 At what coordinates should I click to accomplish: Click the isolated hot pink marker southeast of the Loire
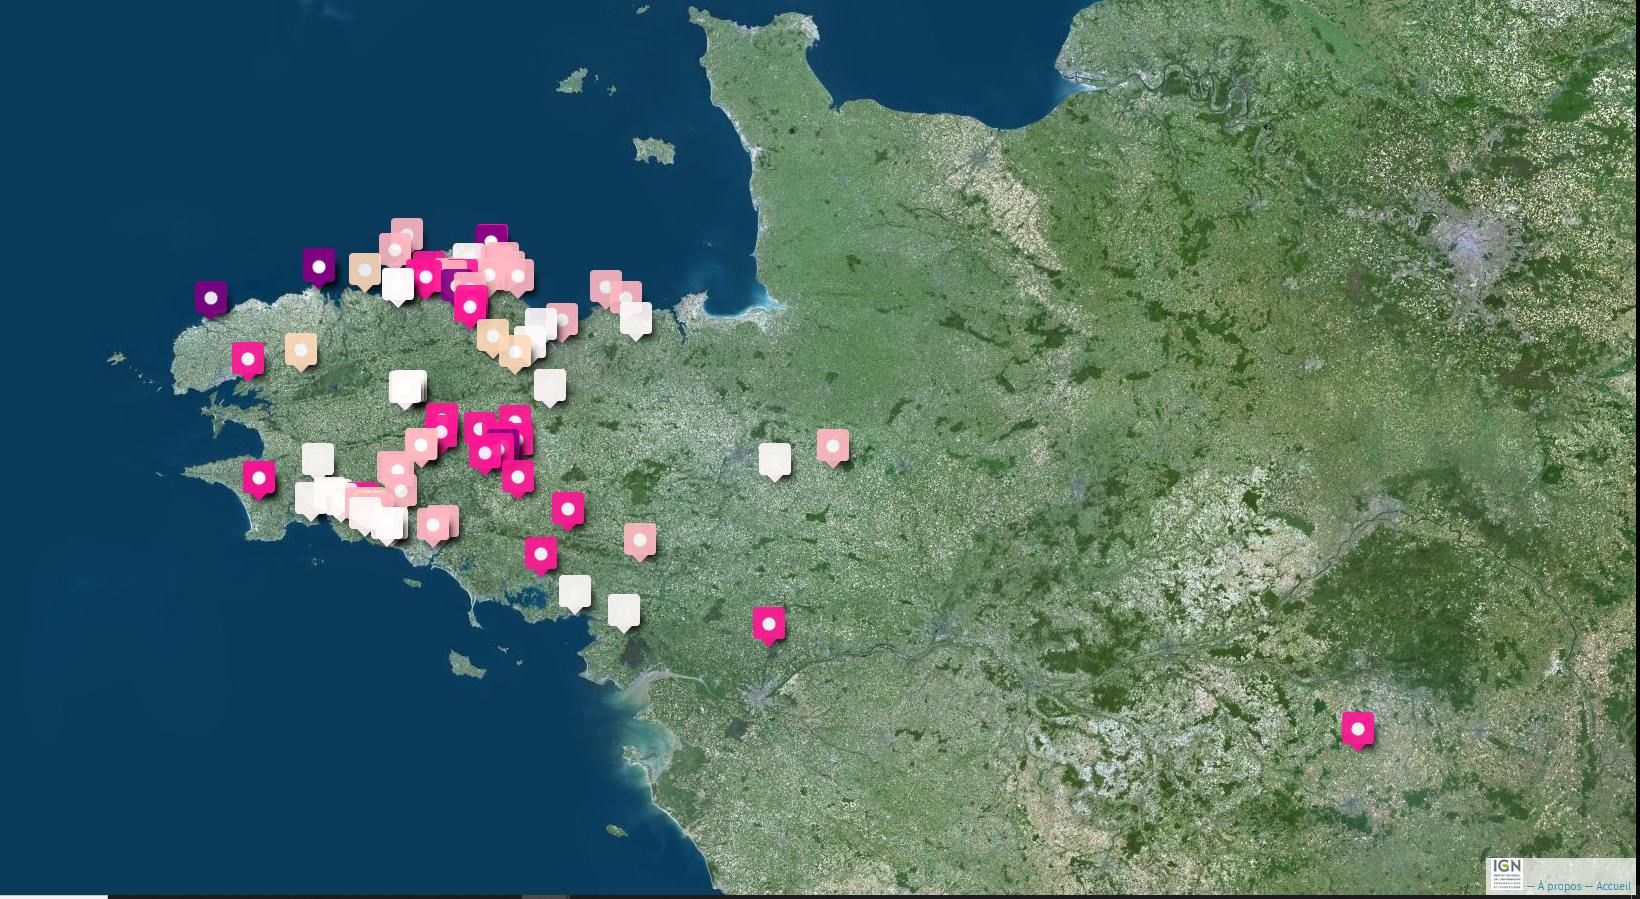pos(1357,729)
